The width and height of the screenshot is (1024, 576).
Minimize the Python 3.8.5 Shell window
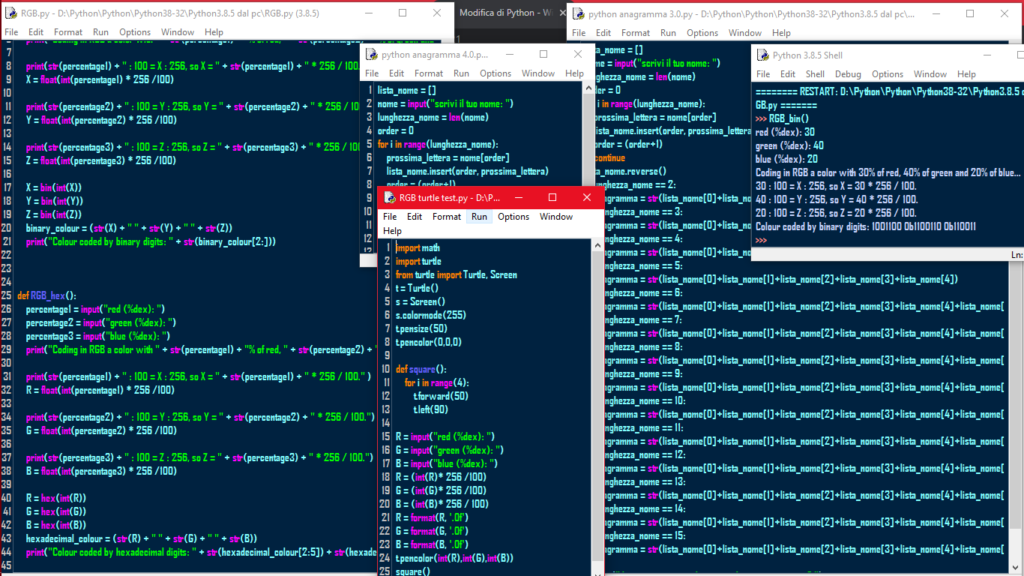987,56
